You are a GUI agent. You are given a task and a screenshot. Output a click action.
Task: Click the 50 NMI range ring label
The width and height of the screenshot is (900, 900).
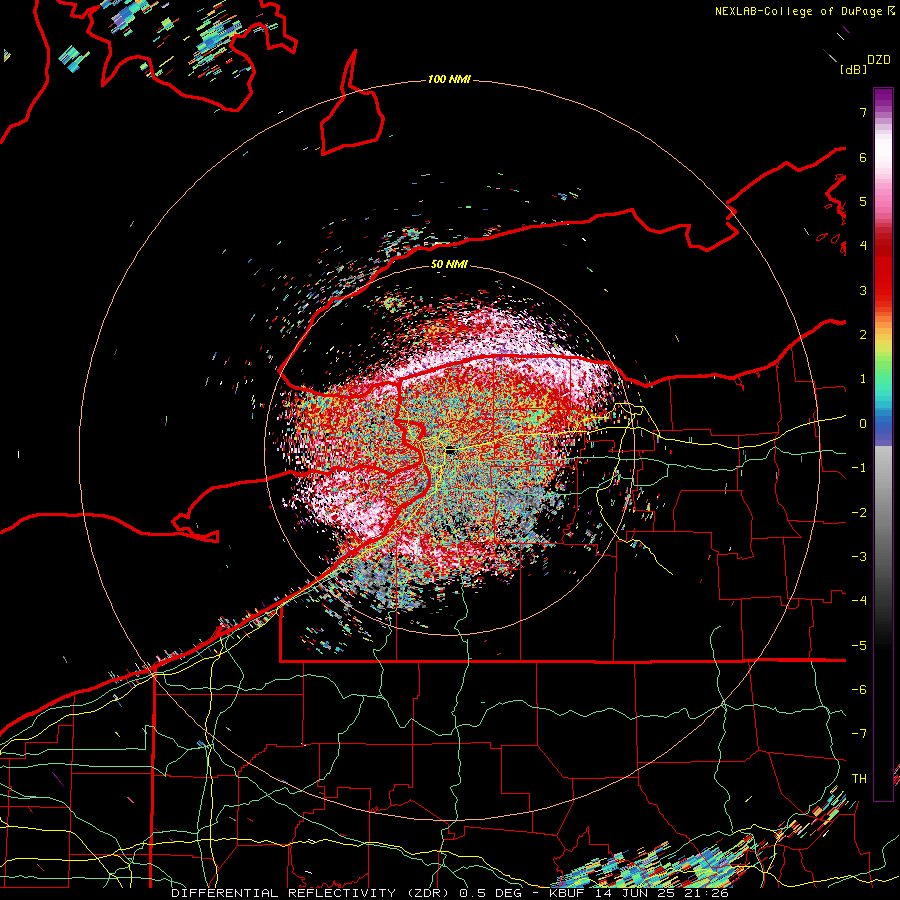[x=449, y=264]
